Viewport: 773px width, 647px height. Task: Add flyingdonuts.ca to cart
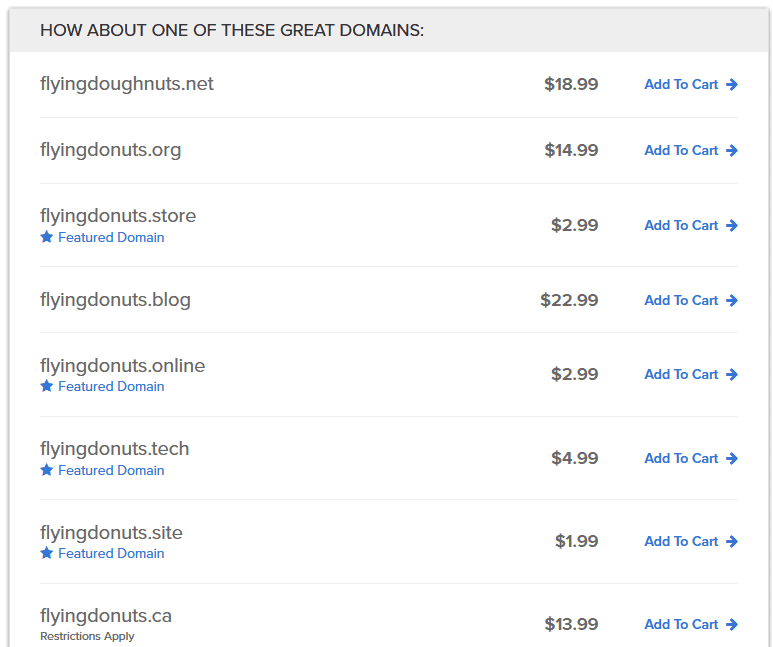(x=691, y=624)
